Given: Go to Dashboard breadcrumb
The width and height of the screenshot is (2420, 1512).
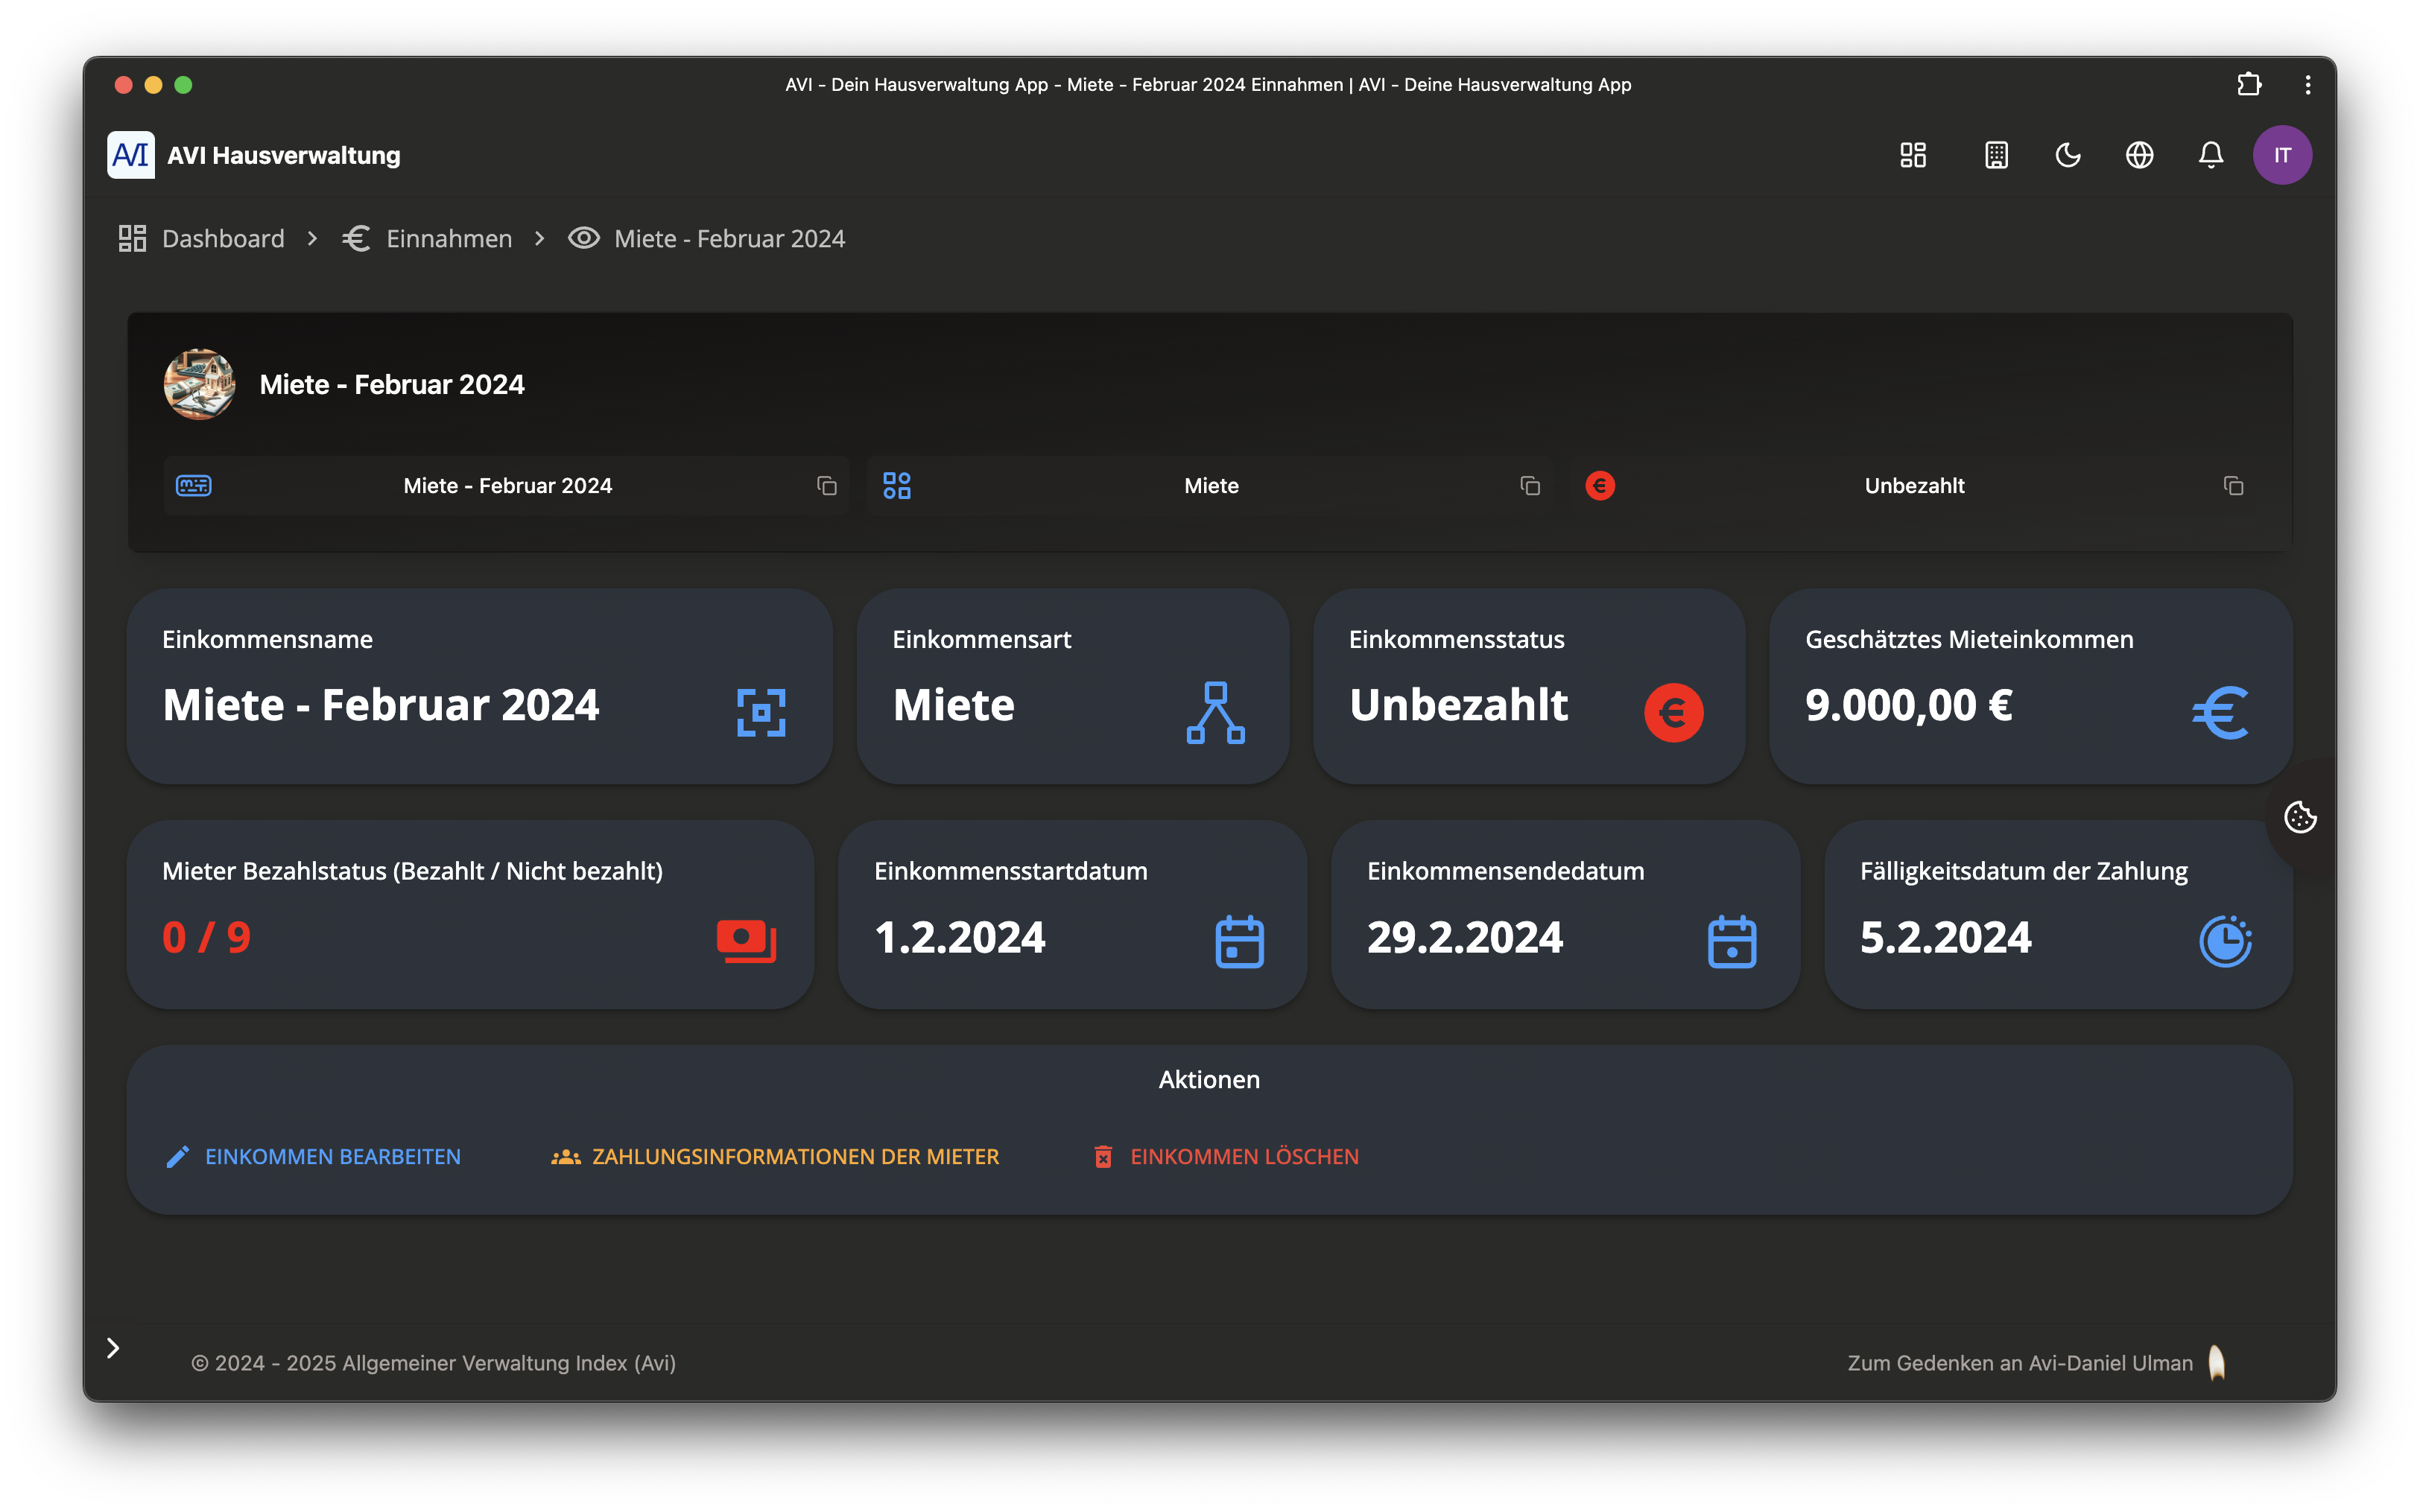Looking at the screenshot, I should pos(222,239).
